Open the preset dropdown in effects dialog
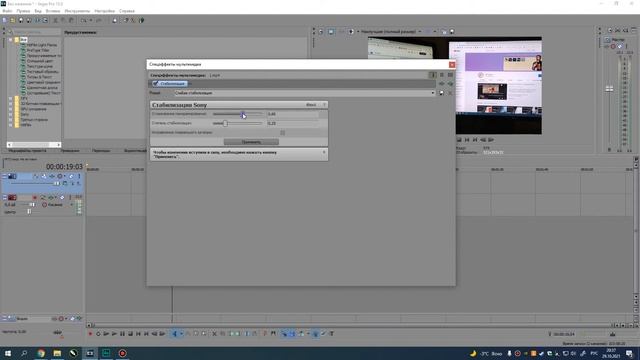The width and height of the screenshot is (640, 360). (x=433, y=93)
